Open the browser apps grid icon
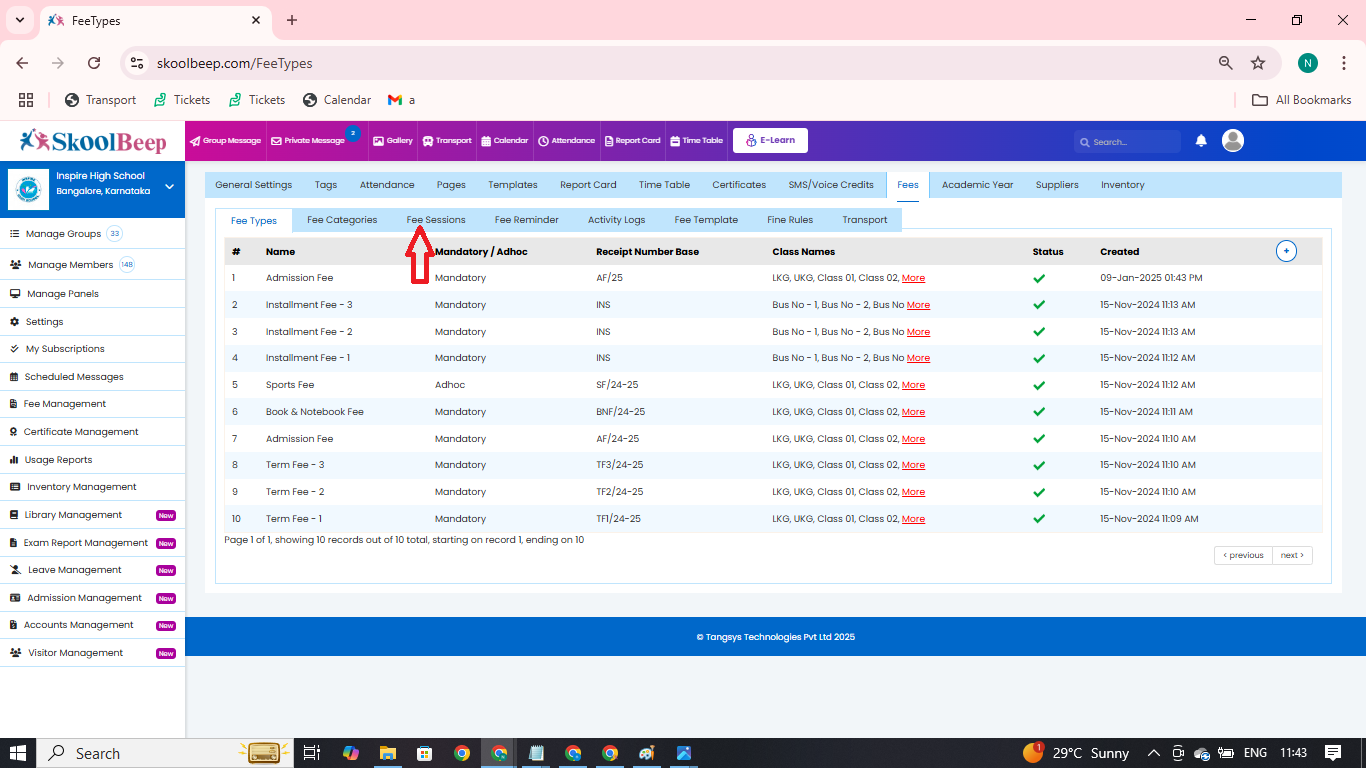 coord(26,100)
